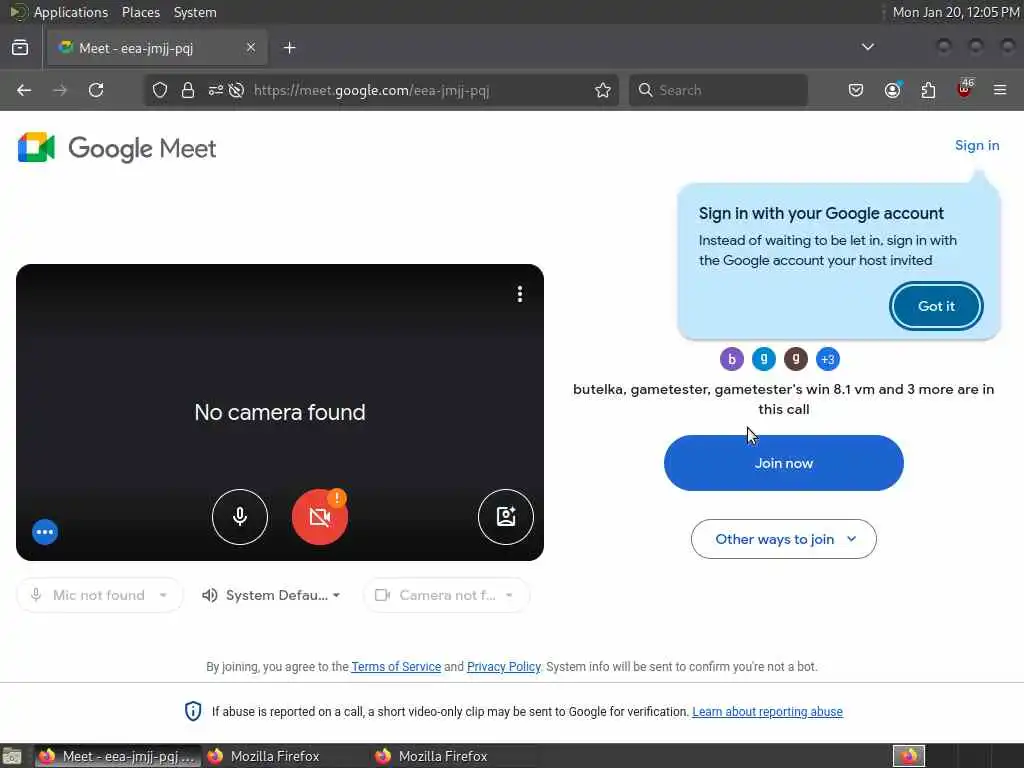Reload the page with the refresh icon
Viewport: 1024px width, 768px height.
point(96,90)
